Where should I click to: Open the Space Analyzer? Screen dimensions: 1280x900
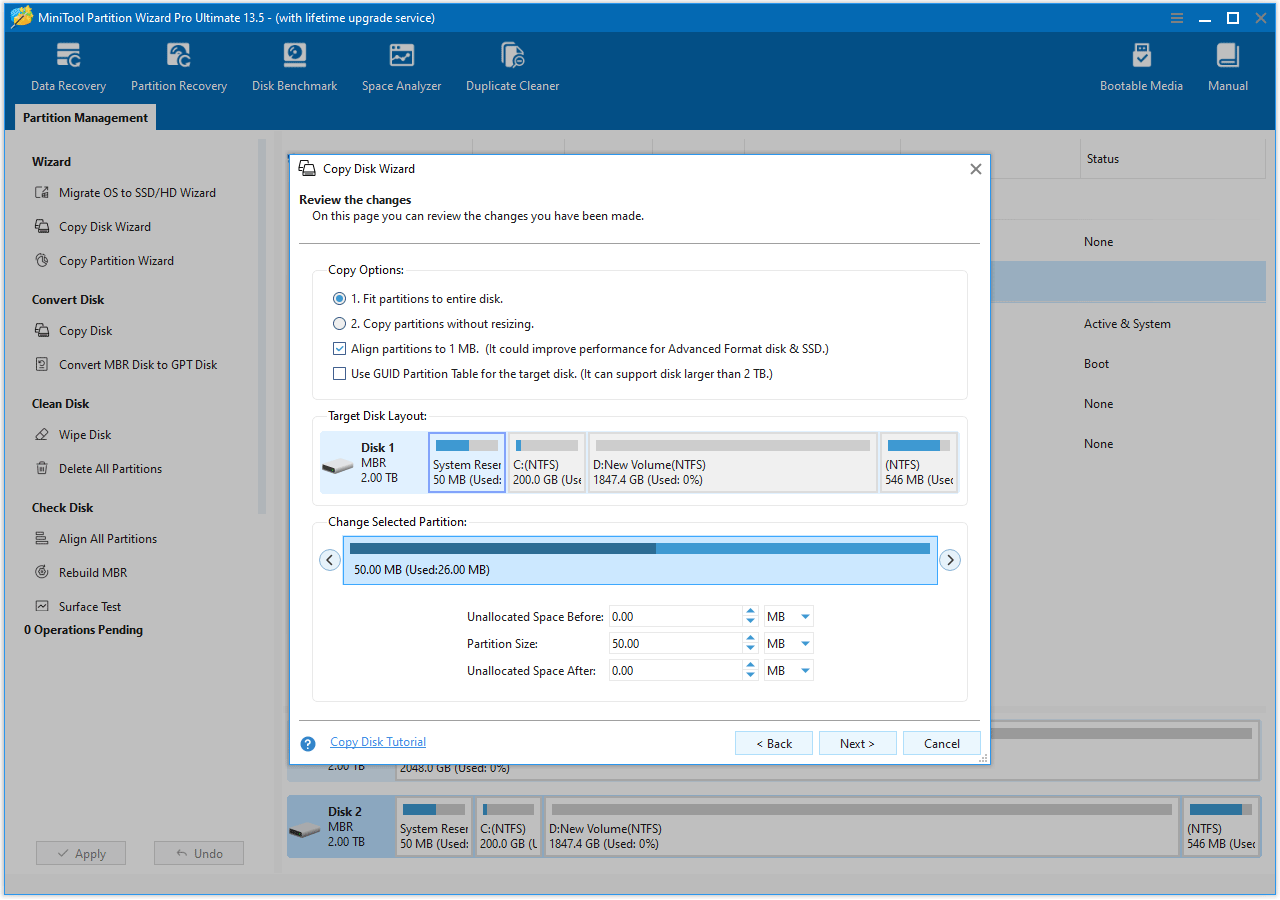401,65
